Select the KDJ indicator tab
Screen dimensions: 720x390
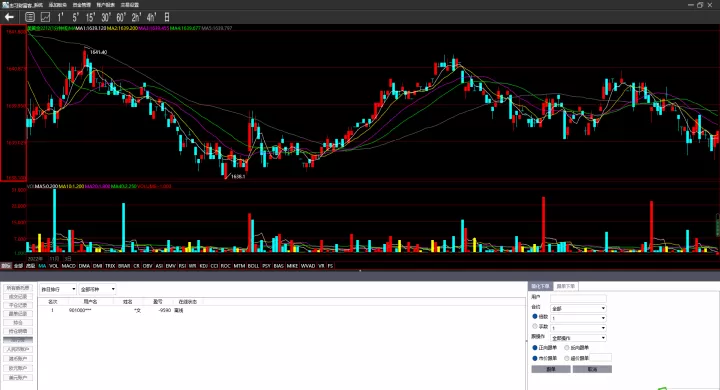point(204,266)
